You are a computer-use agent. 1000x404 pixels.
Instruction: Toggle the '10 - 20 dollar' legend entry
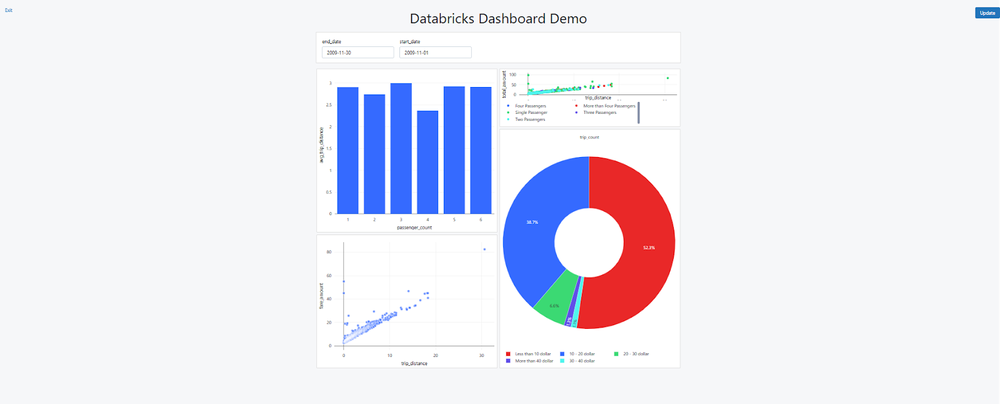[x=579, y=354]
